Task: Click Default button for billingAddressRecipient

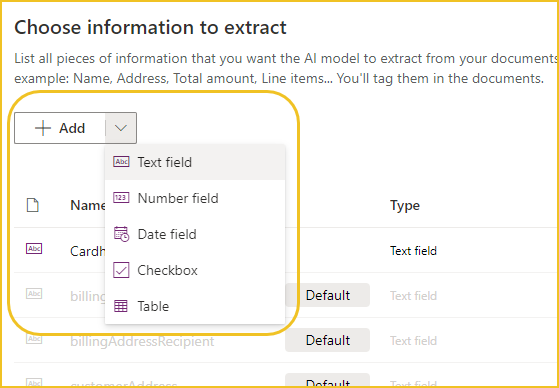Action: pos(328,340)
